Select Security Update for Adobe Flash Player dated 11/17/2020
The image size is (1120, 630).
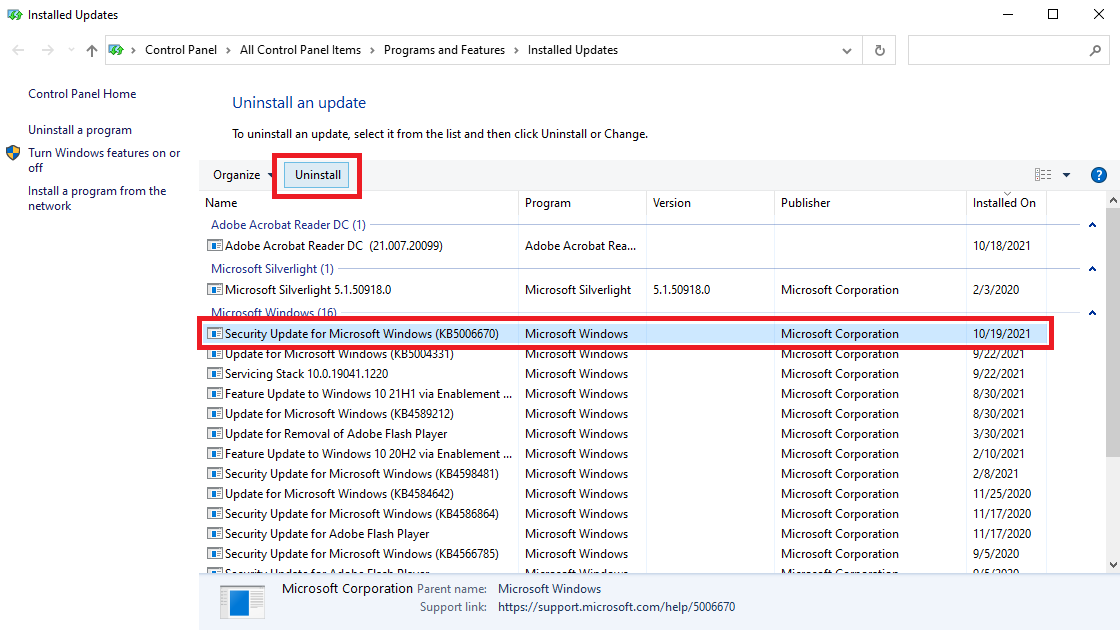point(626,534)
